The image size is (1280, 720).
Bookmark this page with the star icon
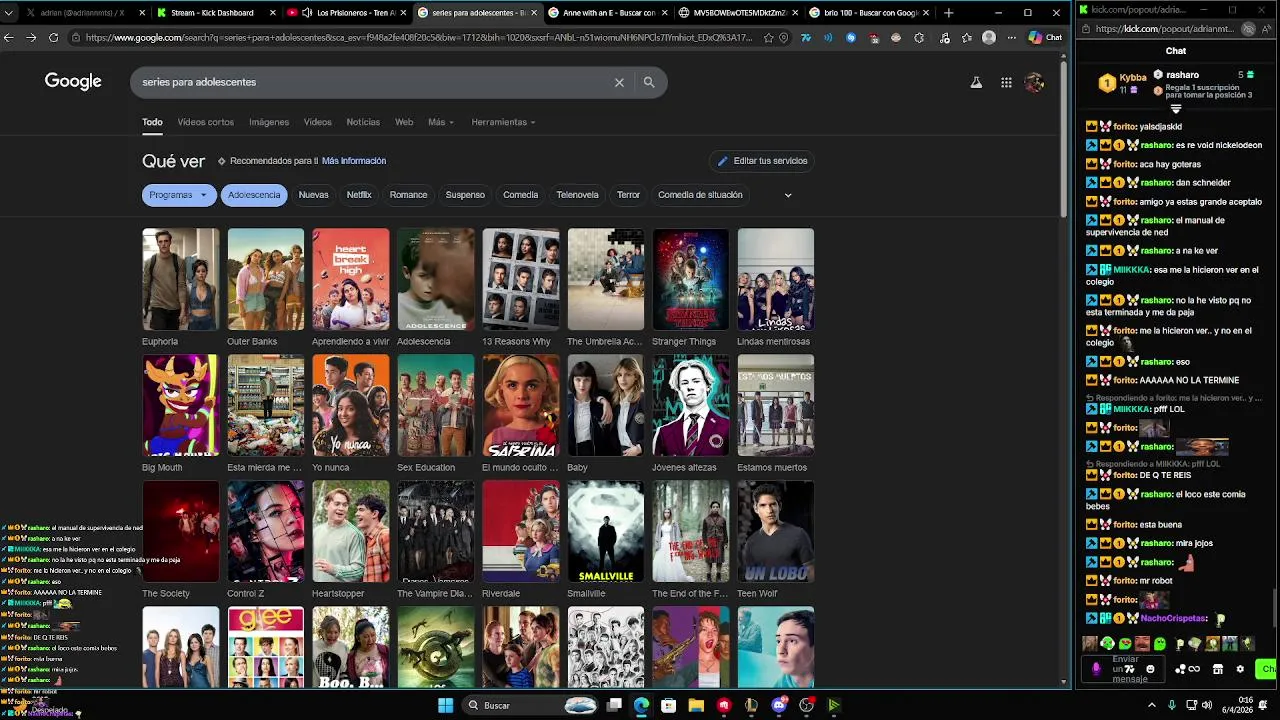pyautogui.click(x=768, y=37)
